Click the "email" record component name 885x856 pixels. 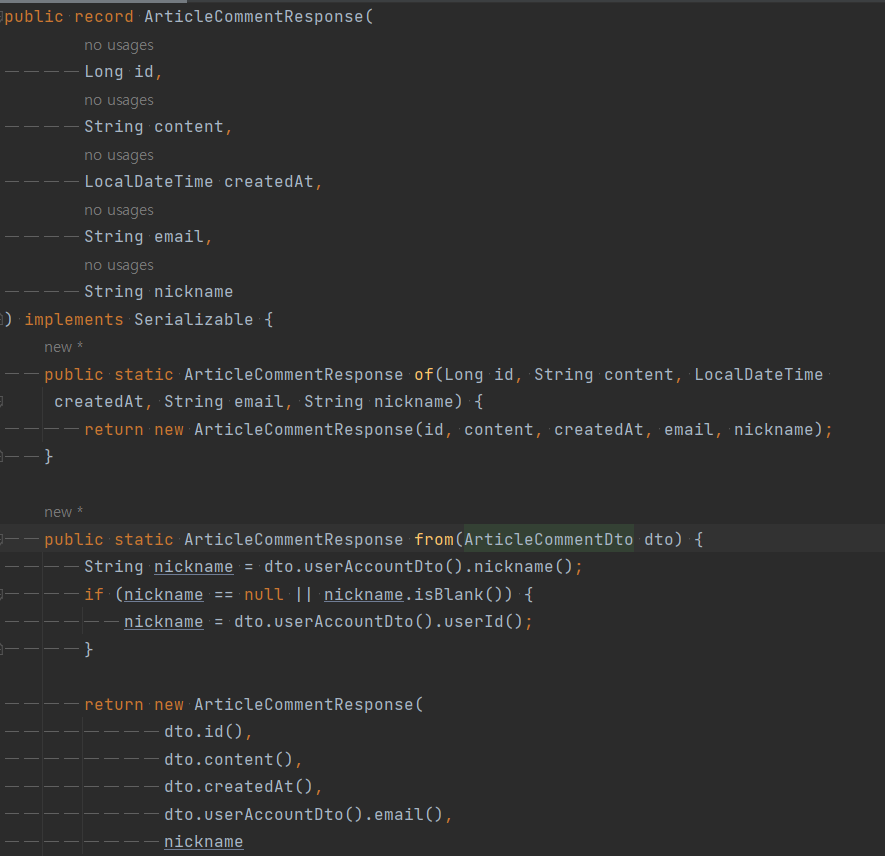[178, 236]
